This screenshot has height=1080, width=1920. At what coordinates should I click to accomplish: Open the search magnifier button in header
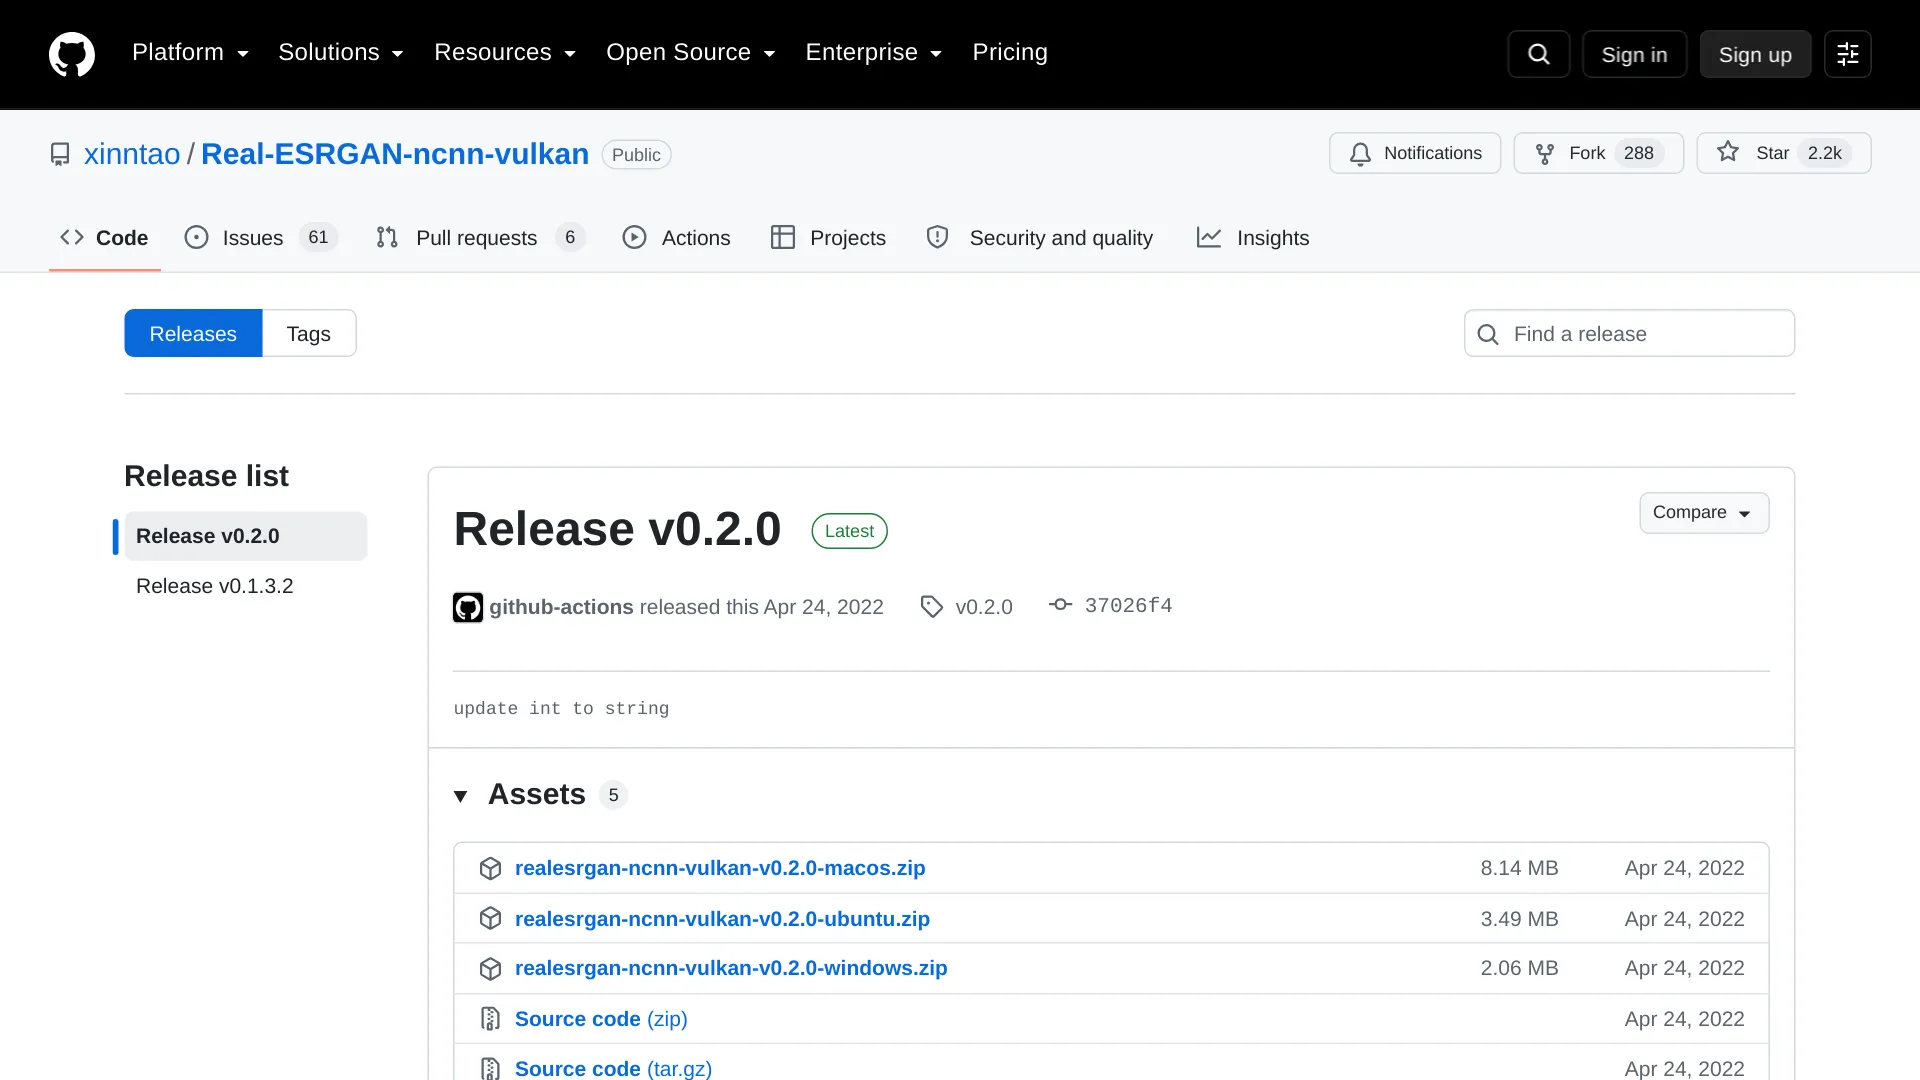[1539, 54]
